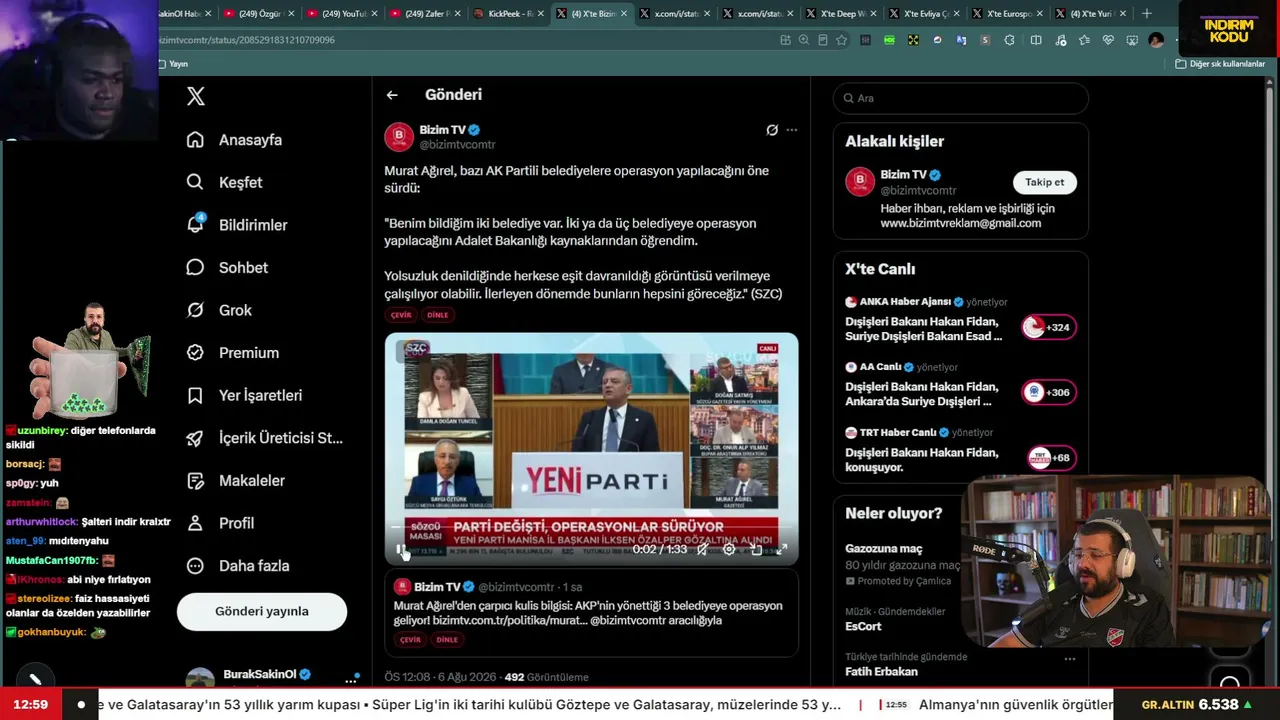Open BurakSakinOl account menu dots
The width and height of the screenshot is (1280, 720).
(351, 680)
